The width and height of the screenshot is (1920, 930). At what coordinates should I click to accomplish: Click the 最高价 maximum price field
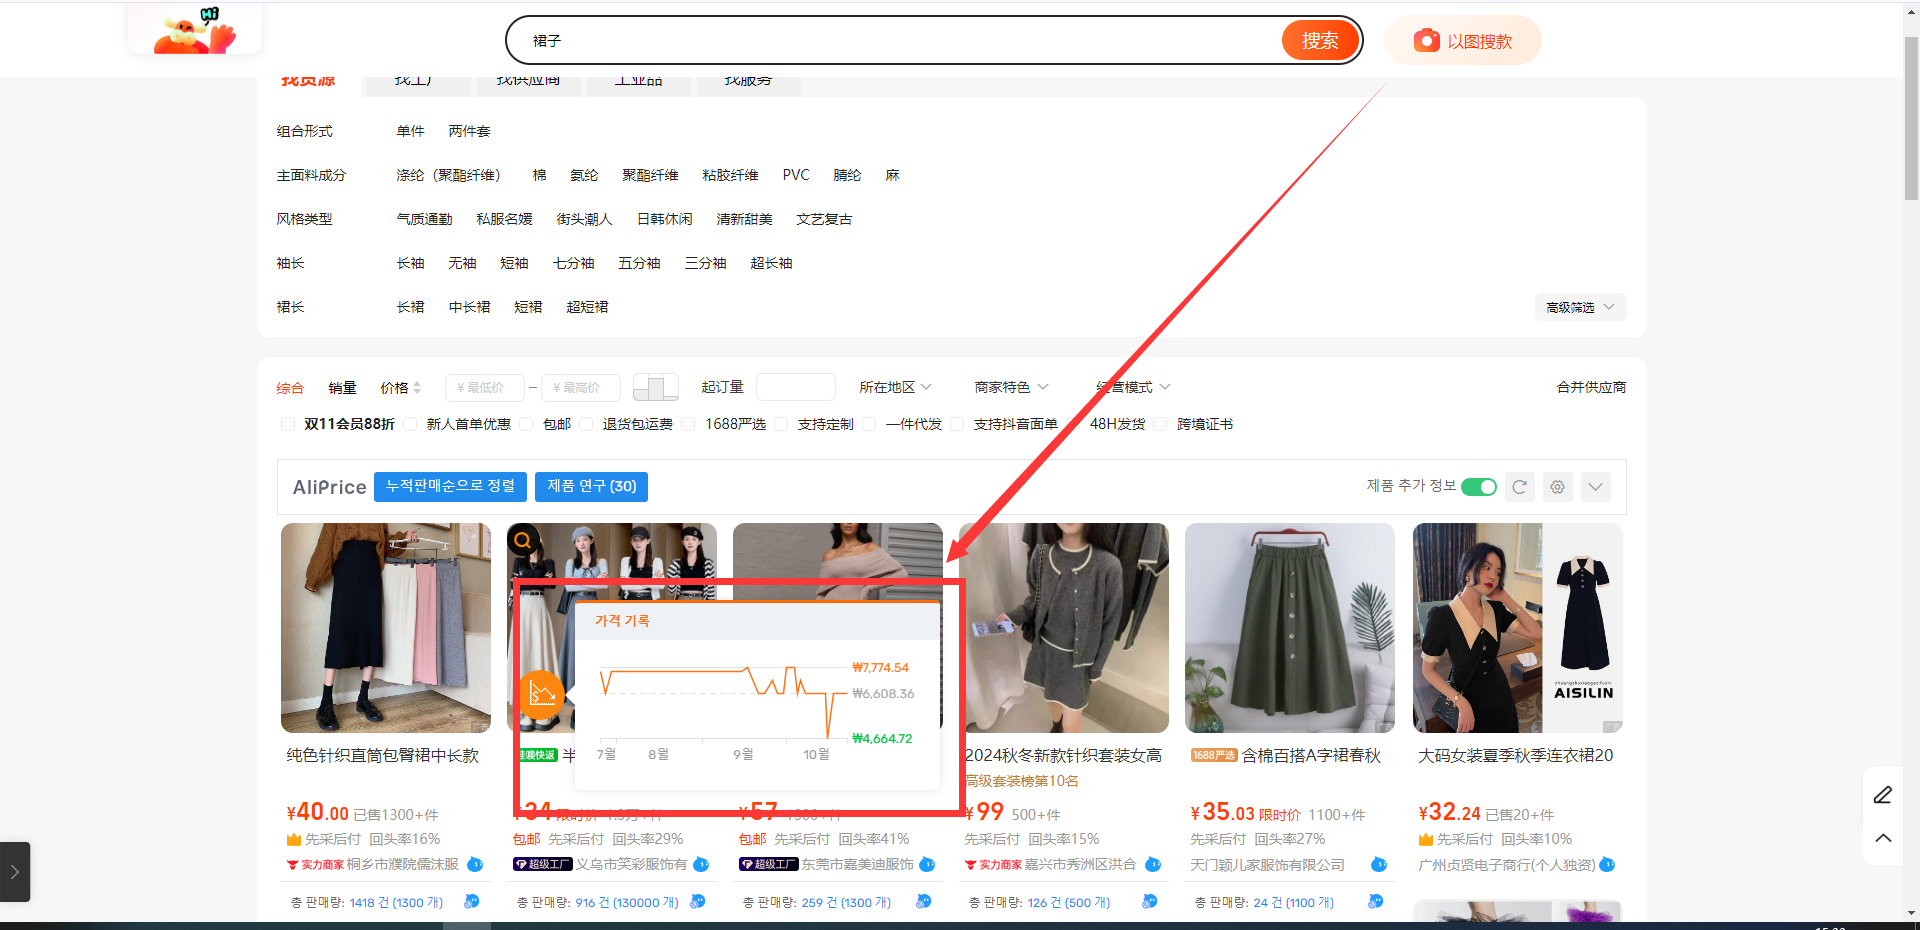click(581, 387)
